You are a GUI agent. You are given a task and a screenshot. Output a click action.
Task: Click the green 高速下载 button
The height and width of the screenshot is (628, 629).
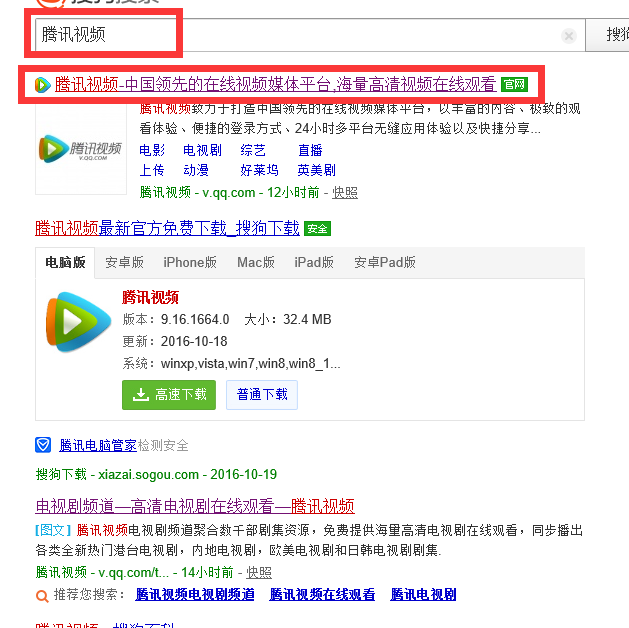pos(169,395)
